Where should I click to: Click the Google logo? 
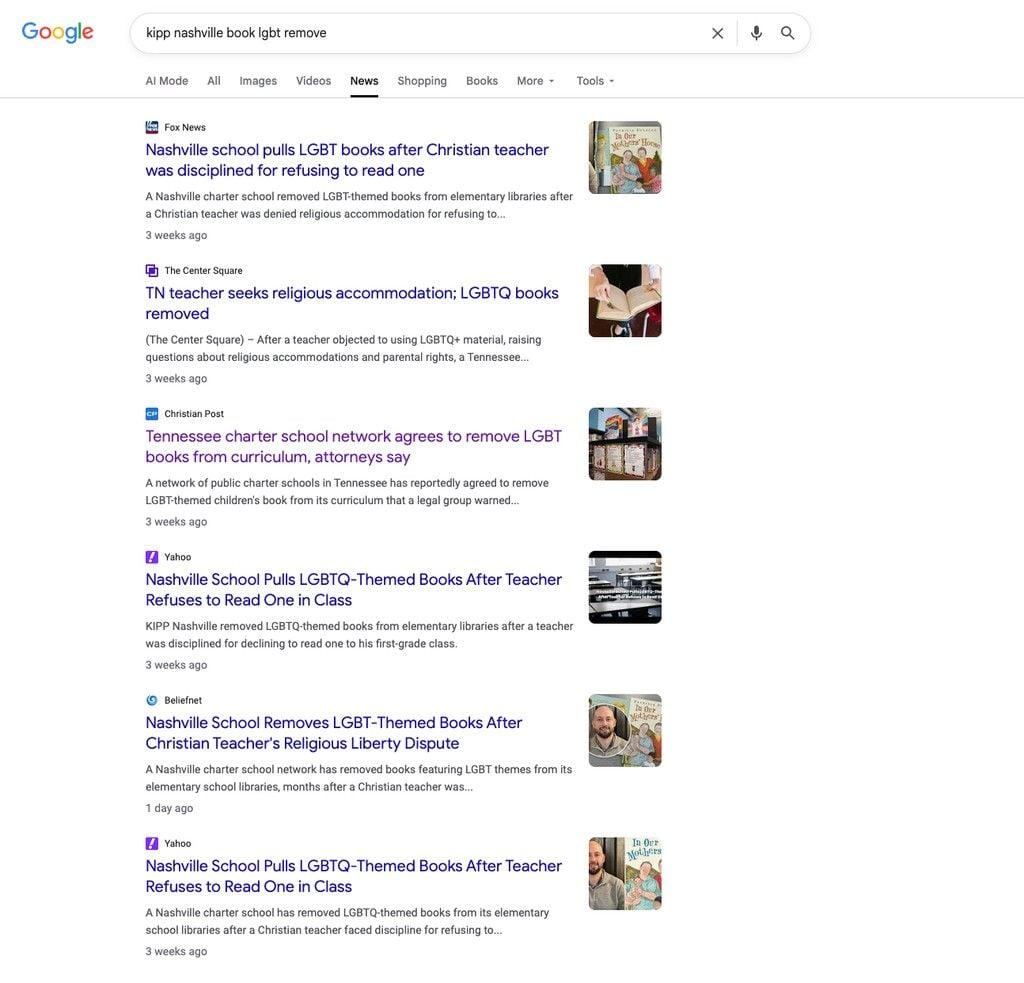[57, 32]
